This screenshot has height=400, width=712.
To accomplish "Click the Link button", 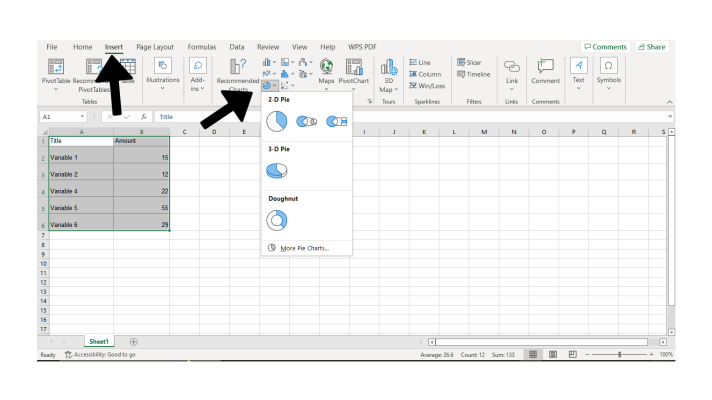I will [x=512, y=74].
